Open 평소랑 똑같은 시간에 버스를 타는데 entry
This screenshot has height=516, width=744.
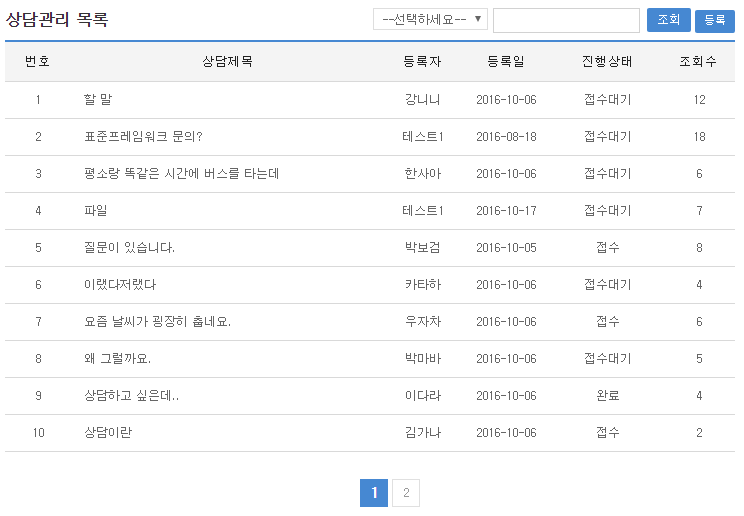click(181, 174)
